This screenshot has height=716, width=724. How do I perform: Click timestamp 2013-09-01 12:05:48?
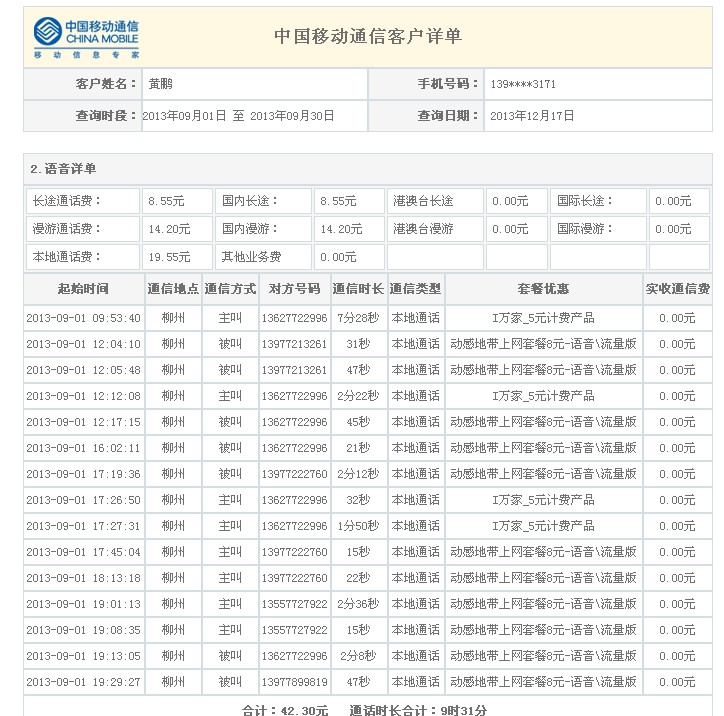[x=83, y=370]
